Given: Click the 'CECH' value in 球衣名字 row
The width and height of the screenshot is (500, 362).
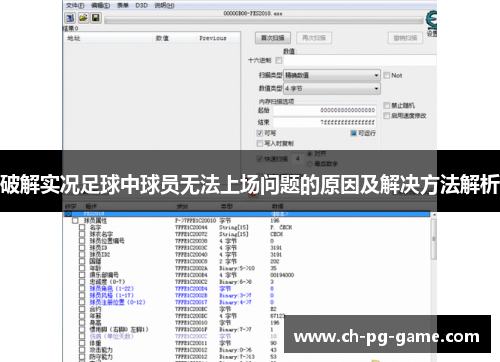Looking at the screenshot, I should (276, 234).
